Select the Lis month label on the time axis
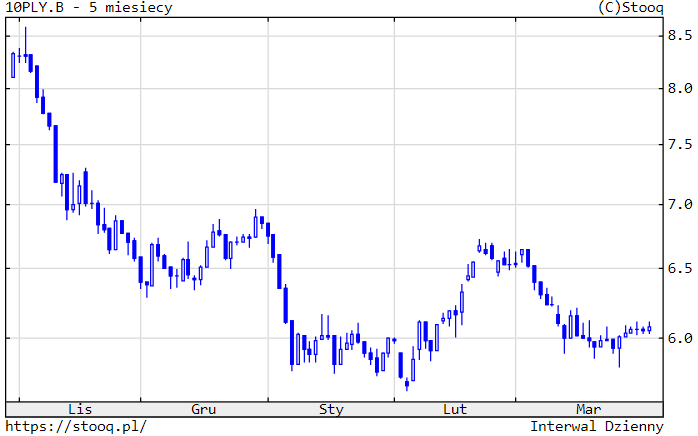This screenshot has width=698, height=436. (x=80, y=409)
